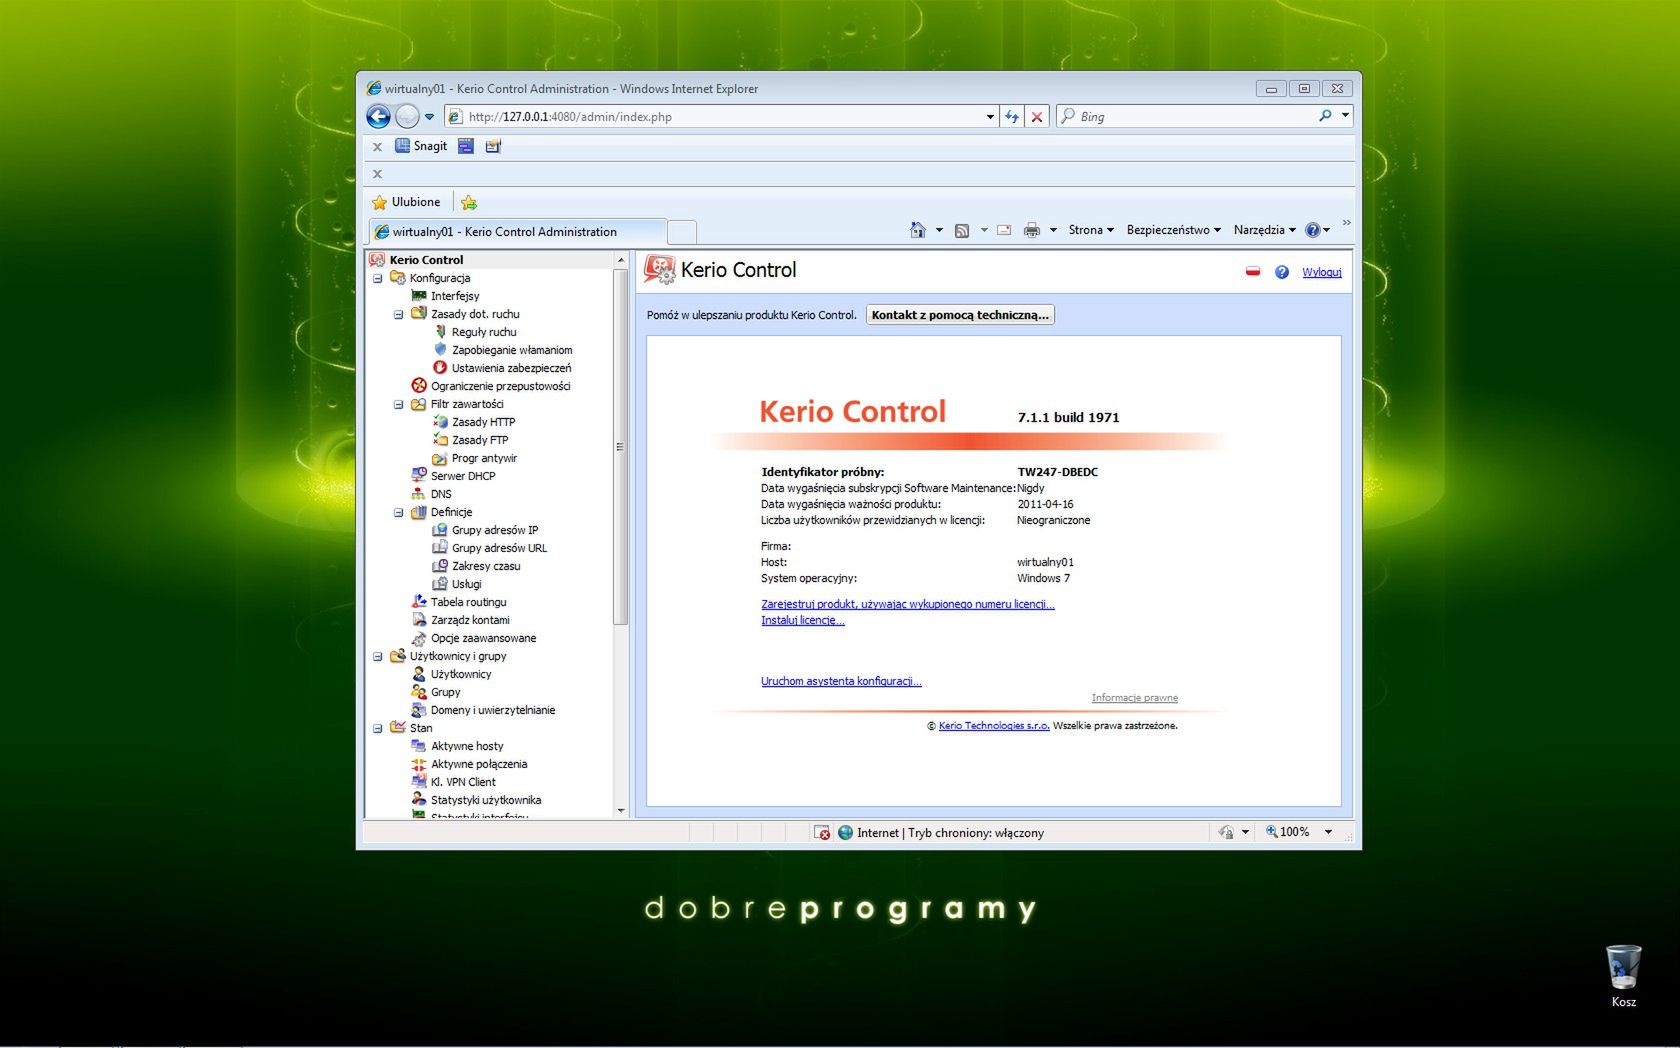
Task: Collapse Użytkownicy i grupy node
Action: click(x=378, y=656)
